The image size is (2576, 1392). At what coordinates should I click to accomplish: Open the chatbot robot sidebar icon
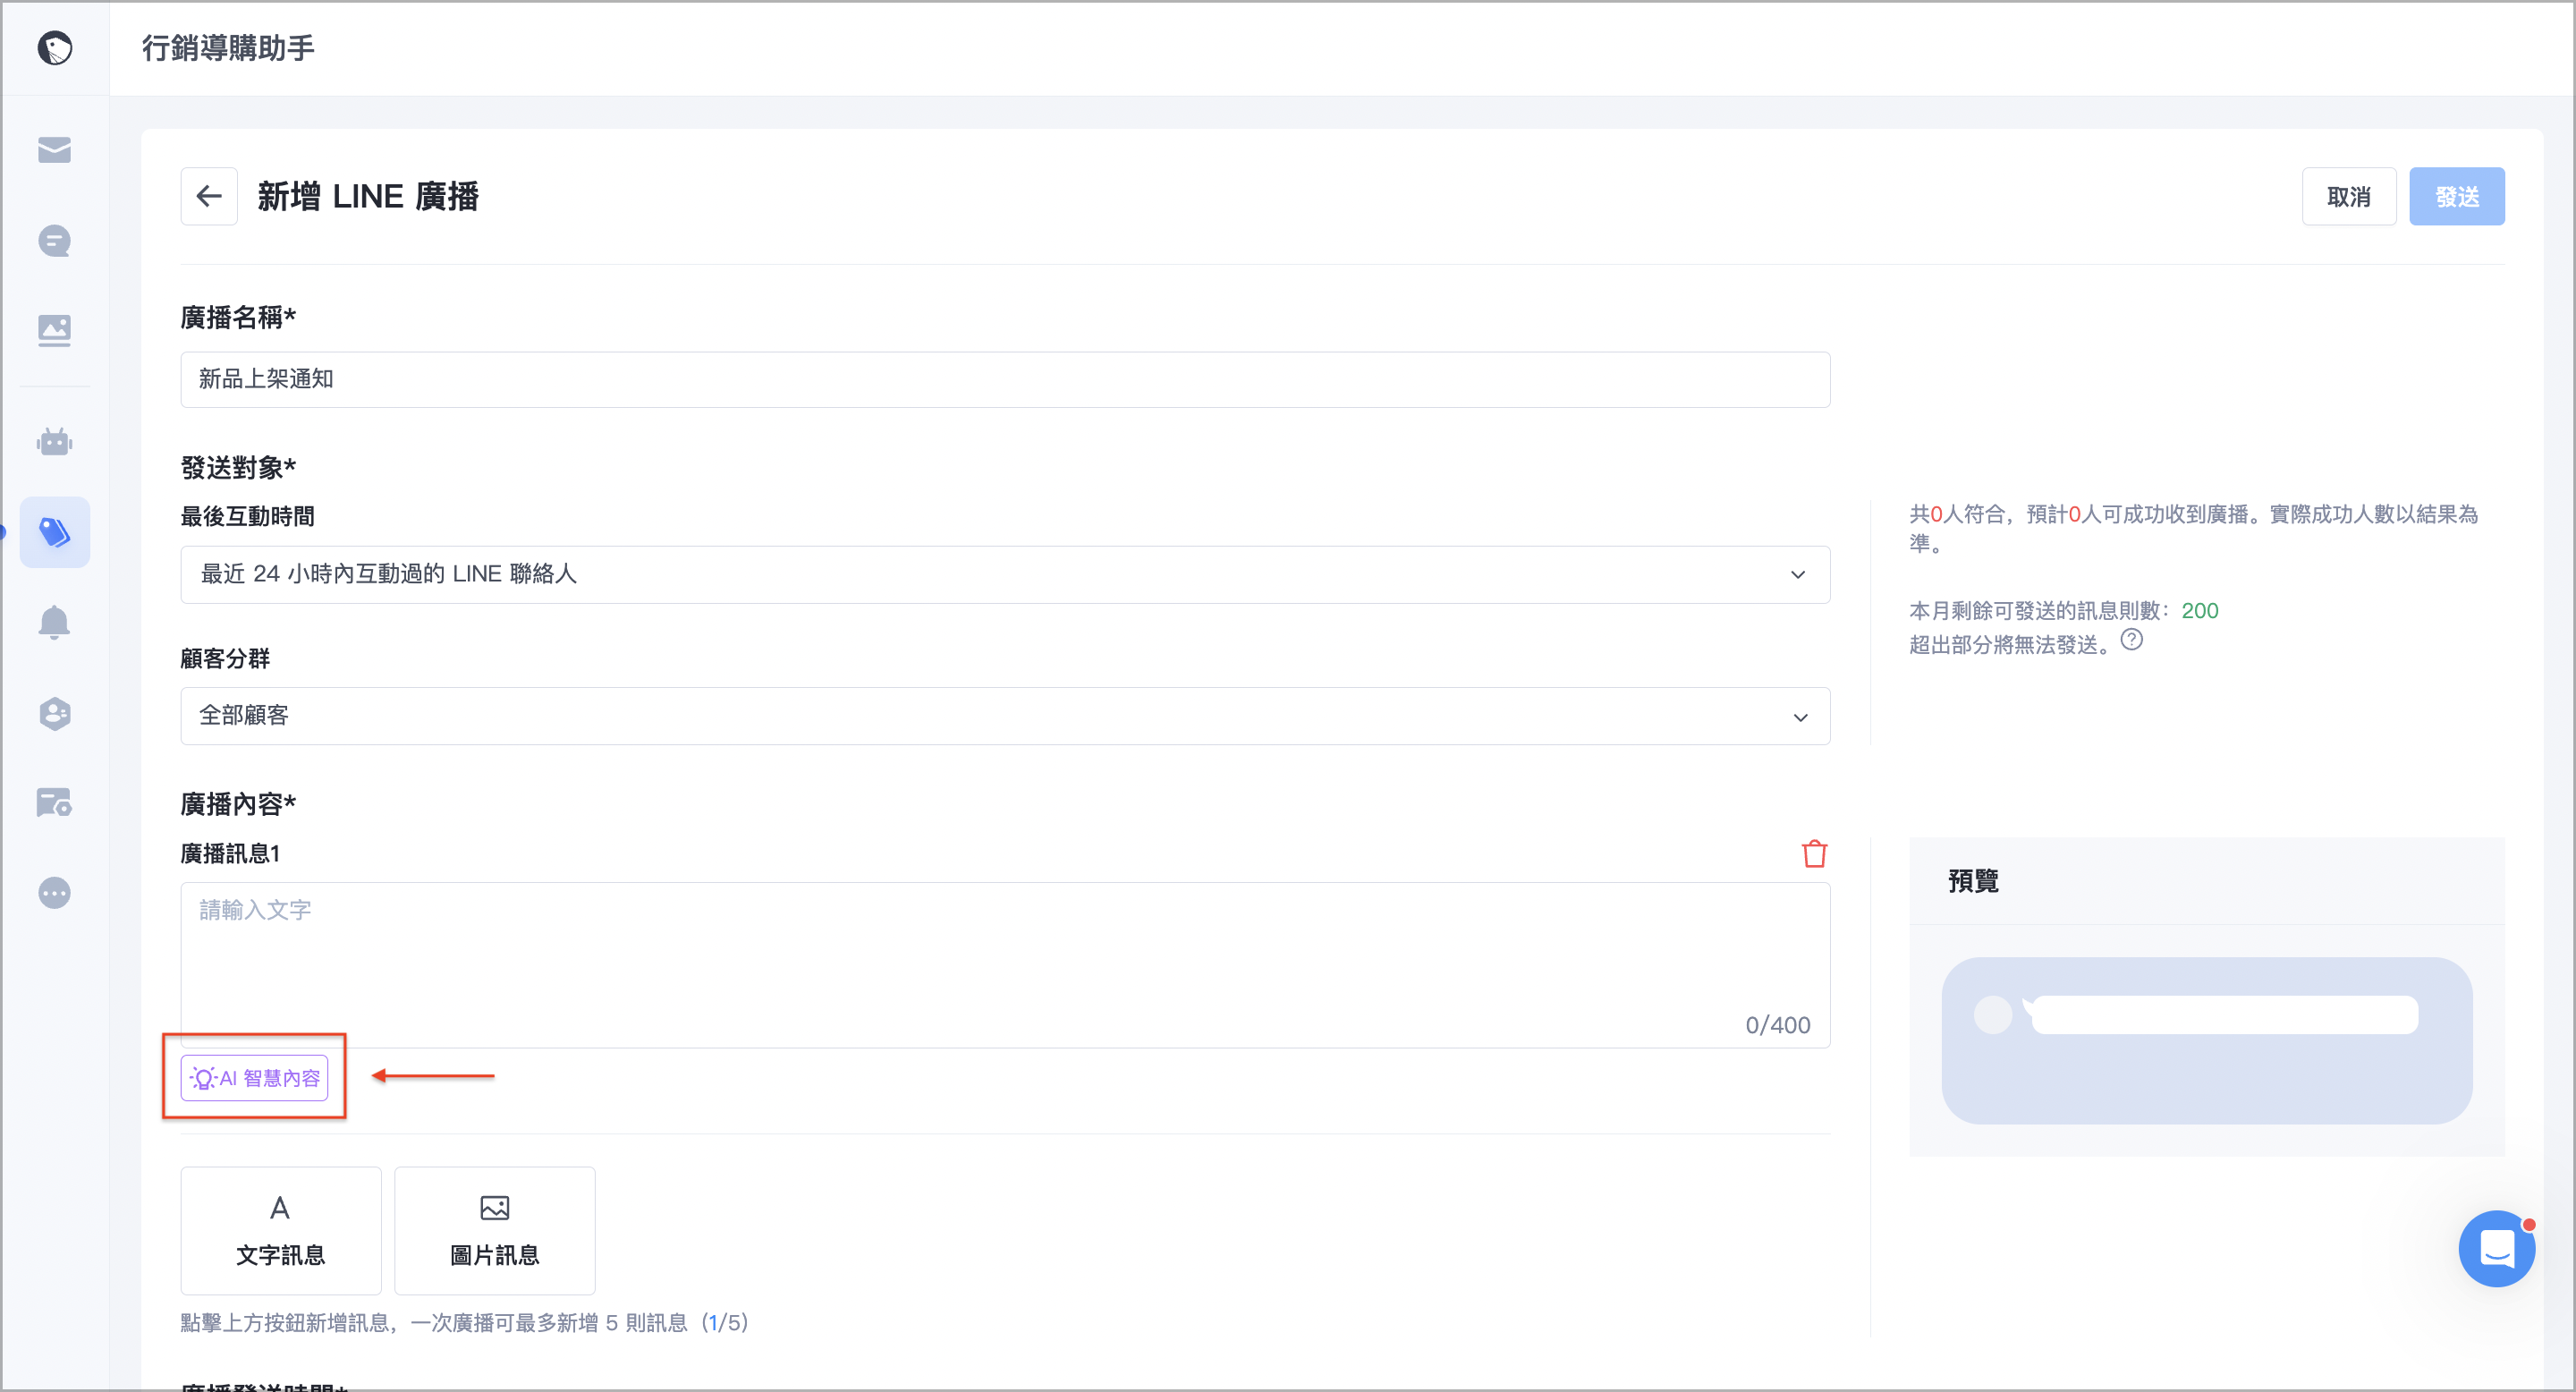(x=54, y=441)
